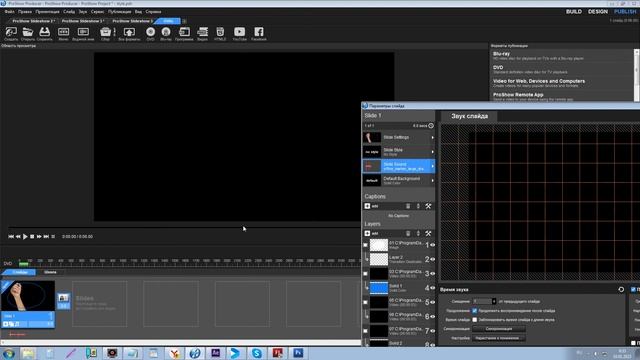This screenshot has height=360, width=640.
Task: Click the reset icon in Время звука header
Action: (x=621, y=289)
